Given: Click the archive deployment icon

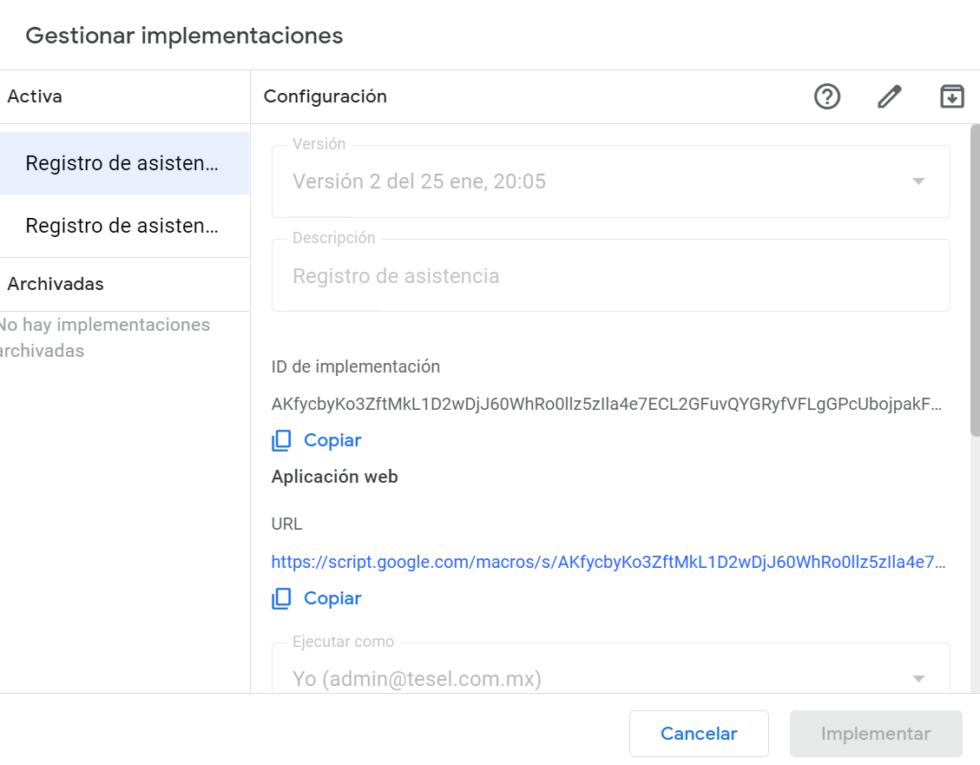Looking at the screenshot, I should [952, 97].
